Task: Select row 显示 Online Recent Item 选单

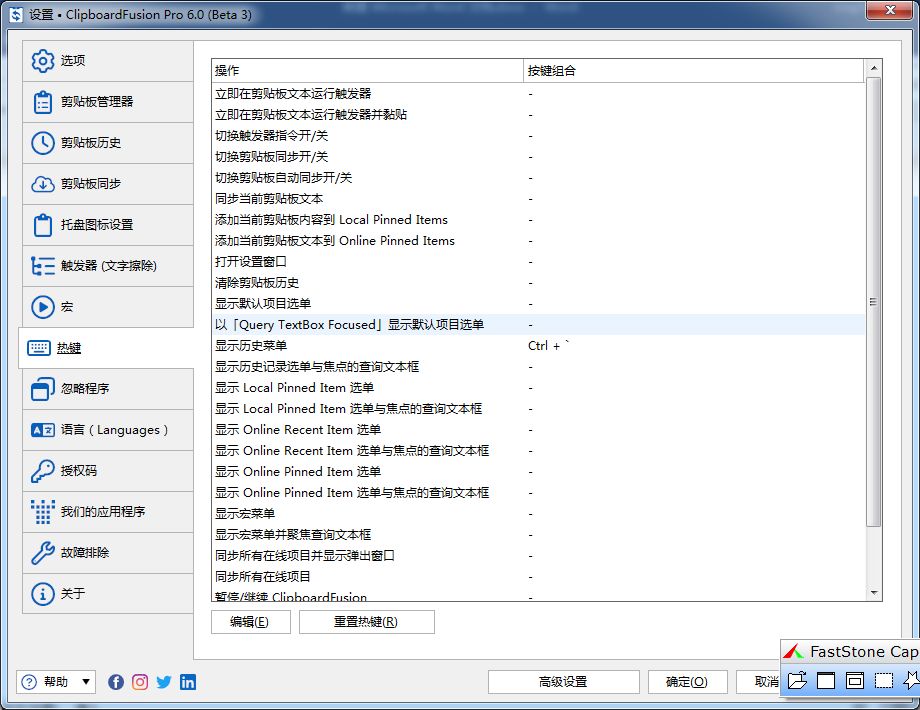Action: click(538, 430)
